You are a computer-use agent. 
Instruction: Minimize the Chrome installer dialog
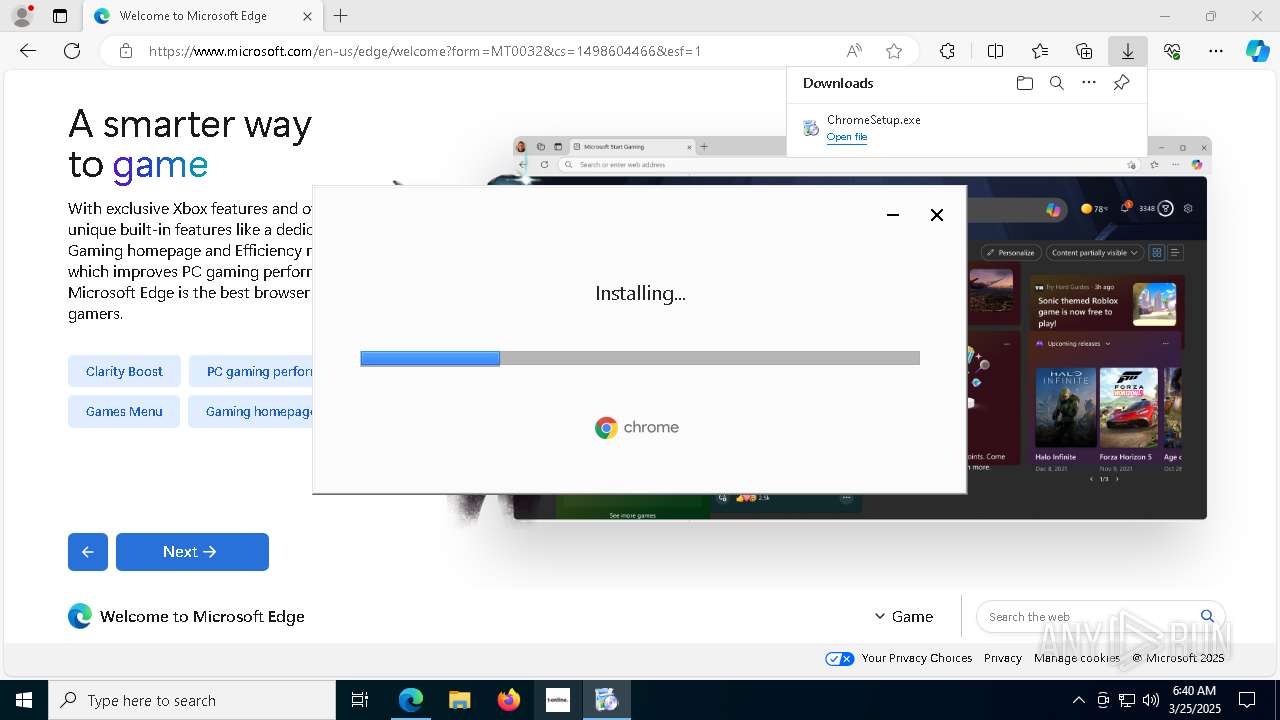(x=893, y=215)
